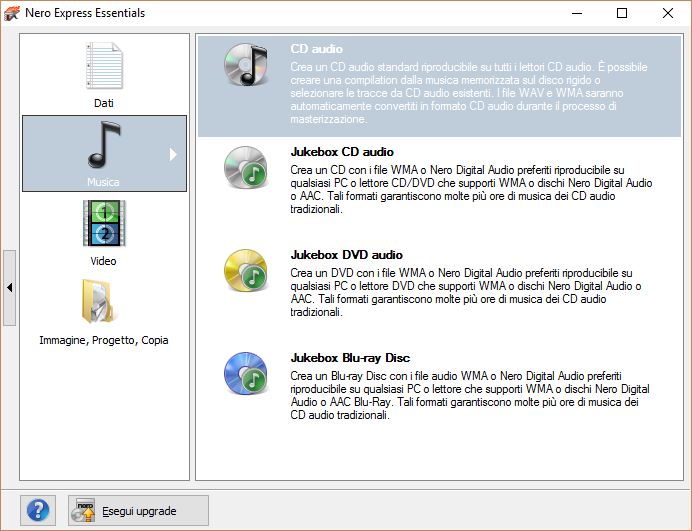Click Jukebox DVD audio description 'Crea un DVD con i file'
Viewport: 692px width, 531px height.
point(466,292)
